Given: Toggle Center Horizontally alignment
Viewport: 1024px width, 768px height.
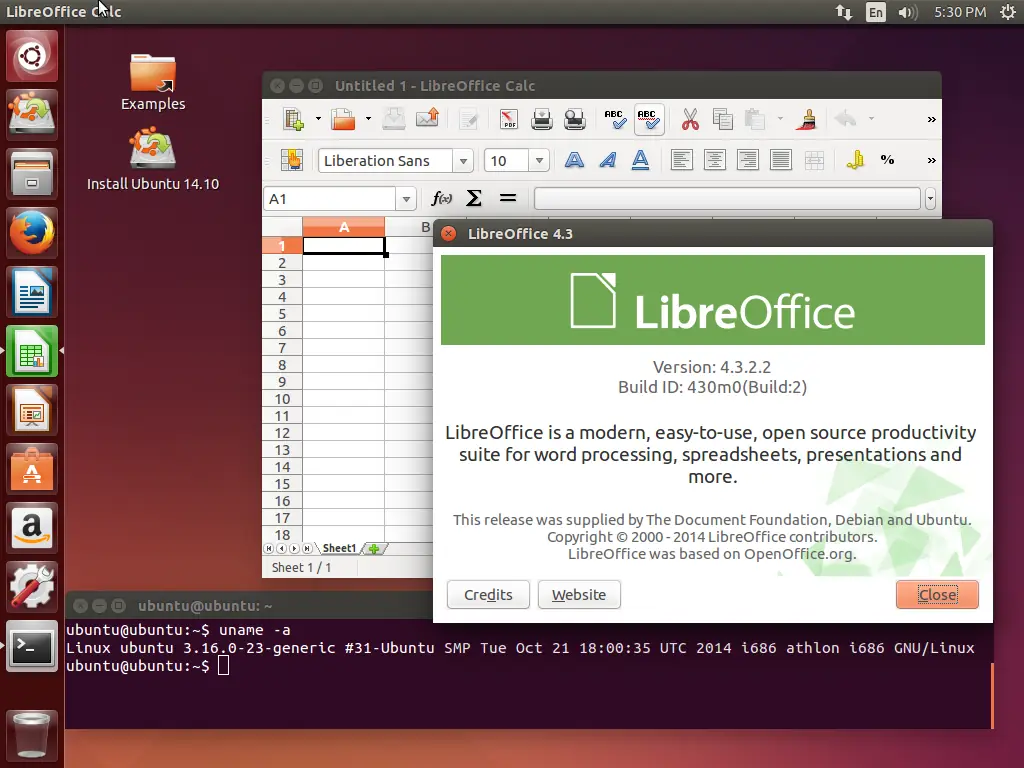Looking at the screenshot, I should pos(714,160).
